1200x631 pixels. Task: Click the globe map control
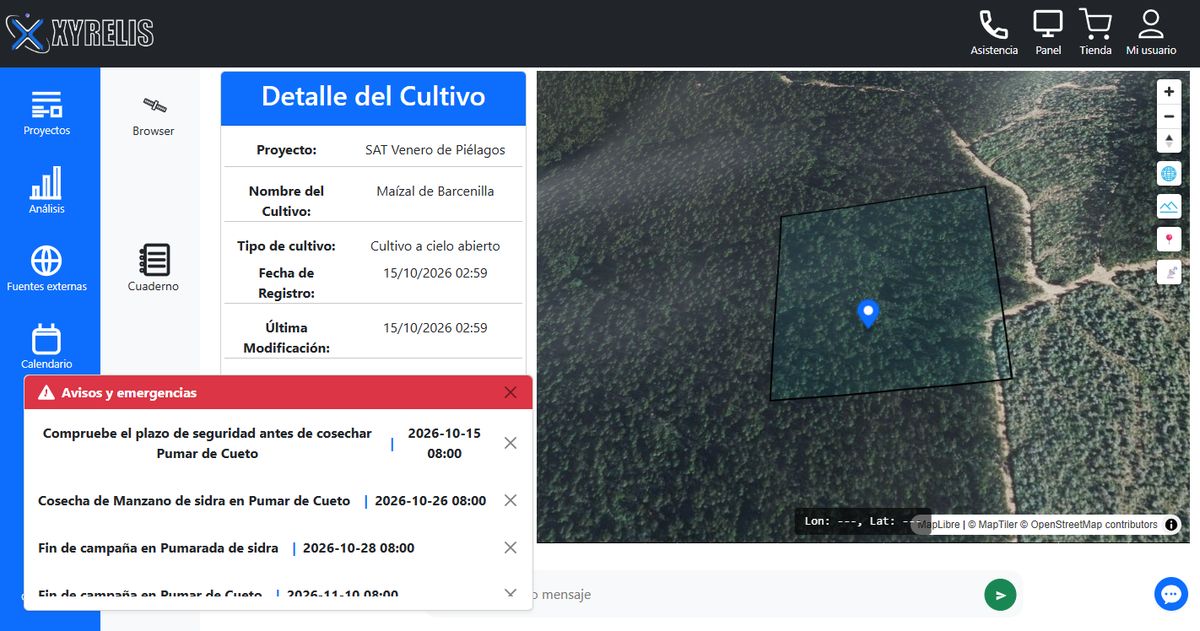1169,174
